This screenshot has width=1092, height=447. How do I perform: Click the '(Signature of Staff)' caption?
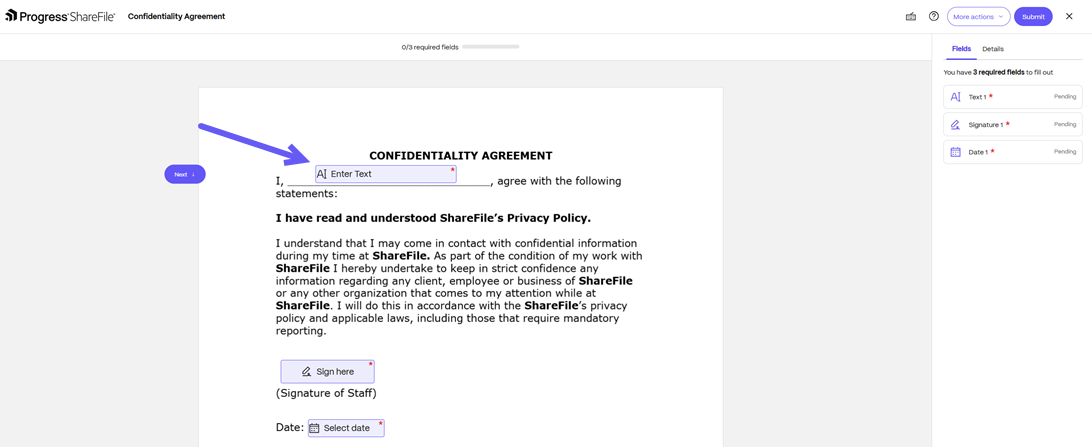(326, 393)
